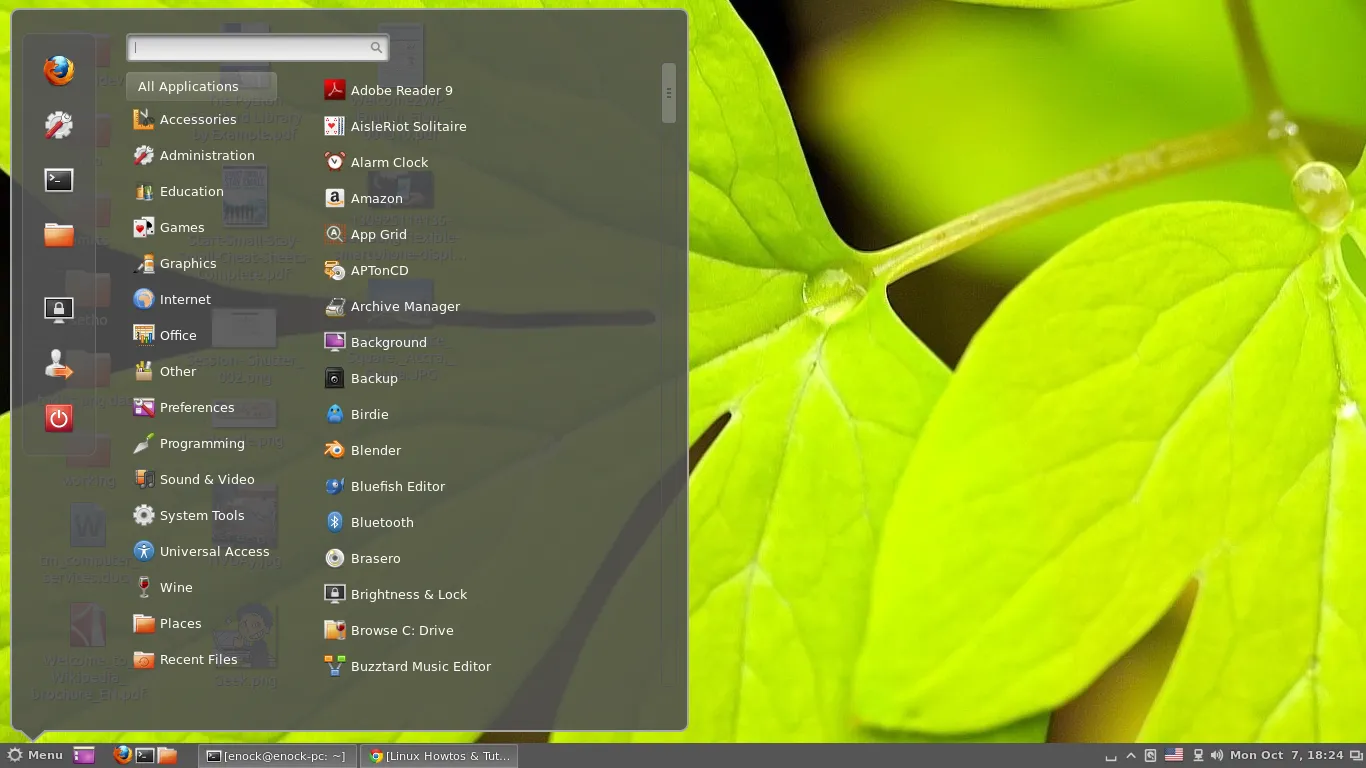Lock the screen using the sidebar icon
The image size is (1366, 768).
[x=59, y=308]
